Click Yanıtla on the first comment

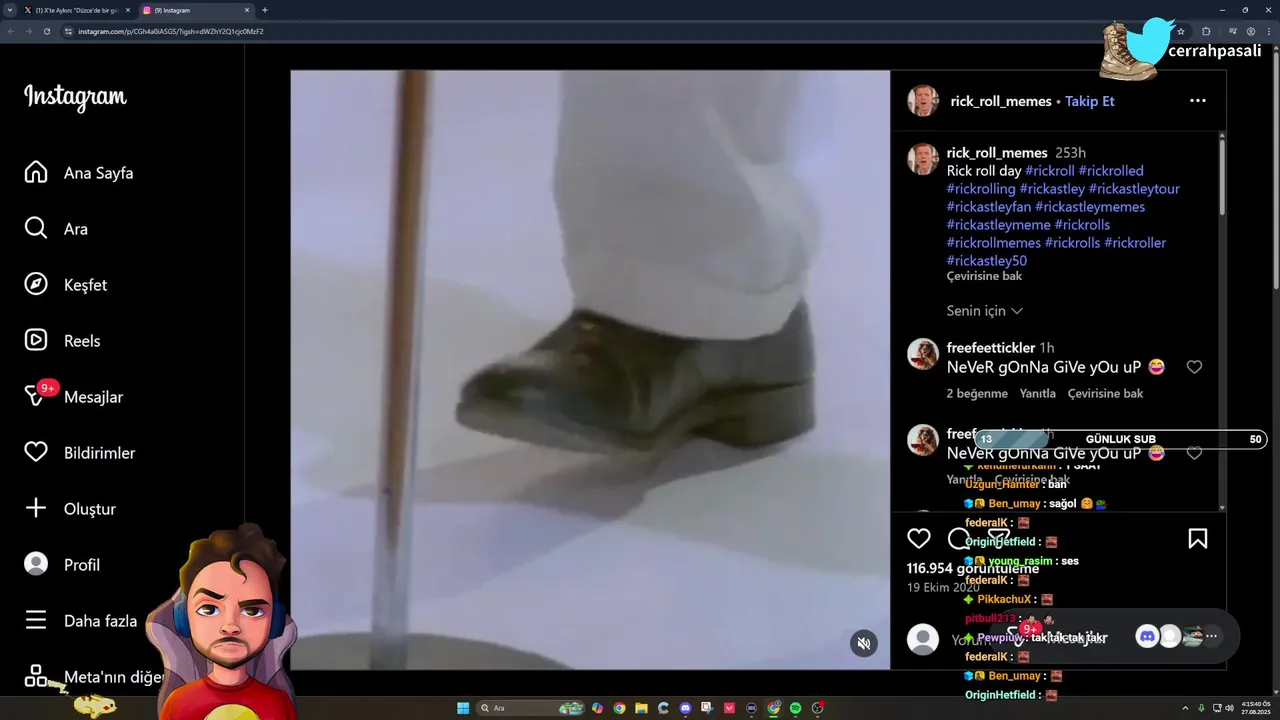tap(1038, 393)
